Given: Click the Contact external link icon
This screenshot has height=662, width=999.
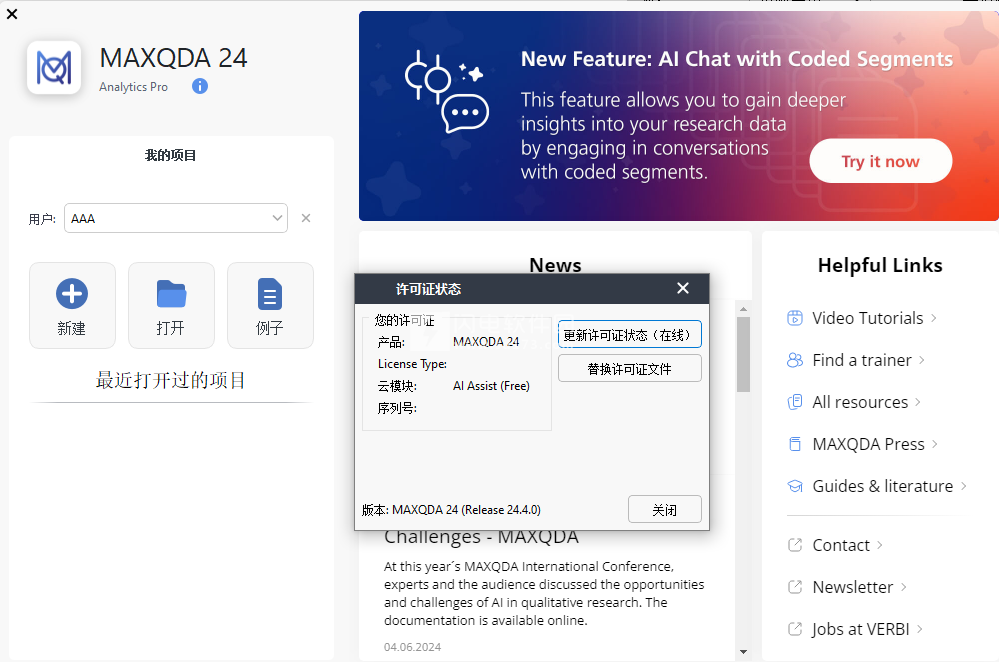Looking at the screenshot, I should click(x=795, y=545).
